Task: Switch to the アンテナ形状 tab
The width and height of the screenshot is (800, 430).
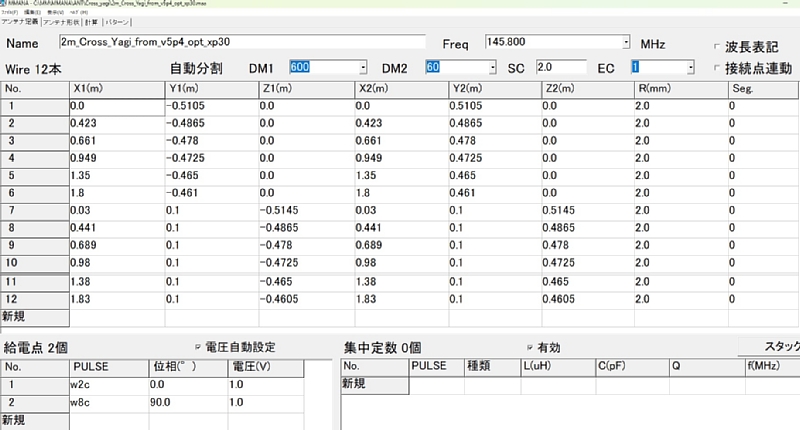Action: (59, 22)
